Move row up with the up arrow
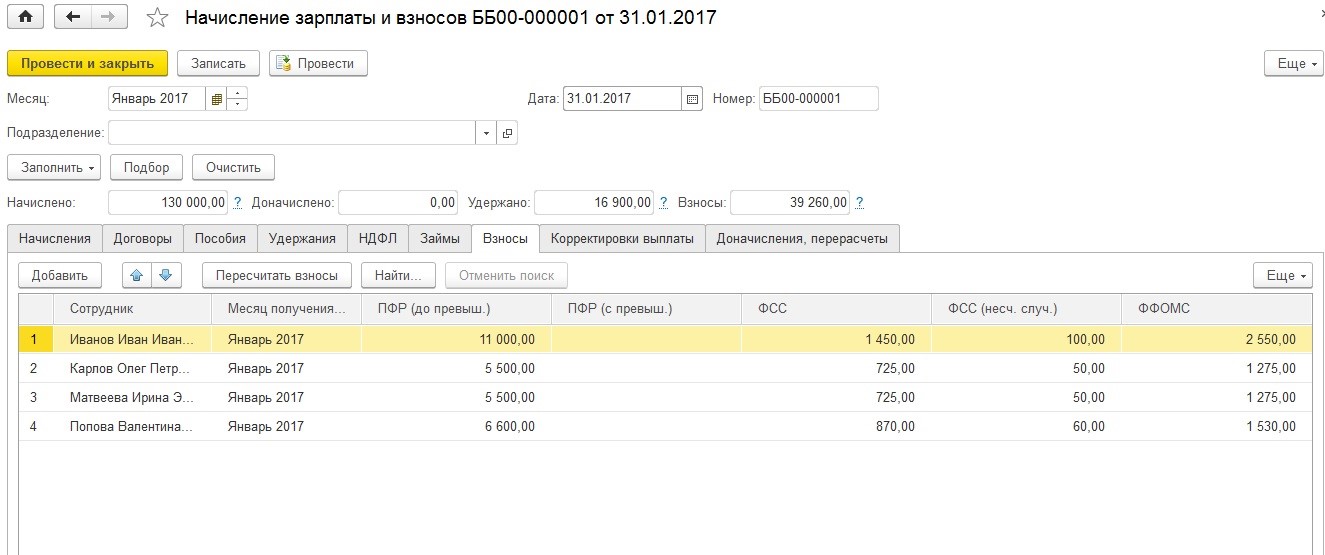Screen dimensions: 1325x555 (x=137, y=275)
